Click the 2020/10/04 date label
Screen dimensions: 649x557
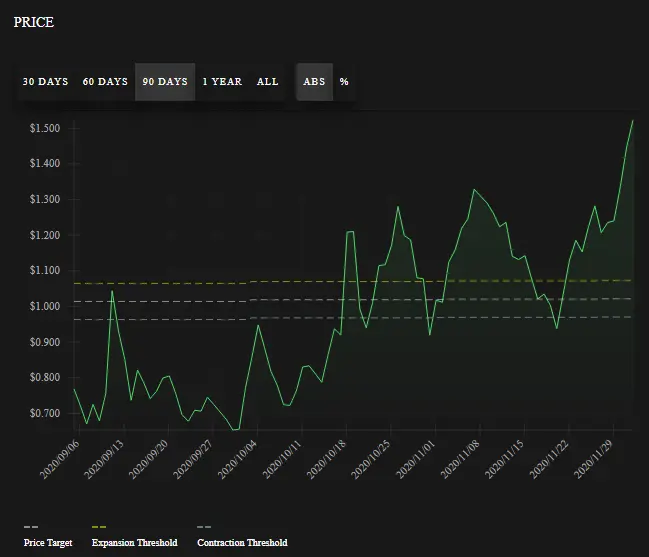[238, 459]
